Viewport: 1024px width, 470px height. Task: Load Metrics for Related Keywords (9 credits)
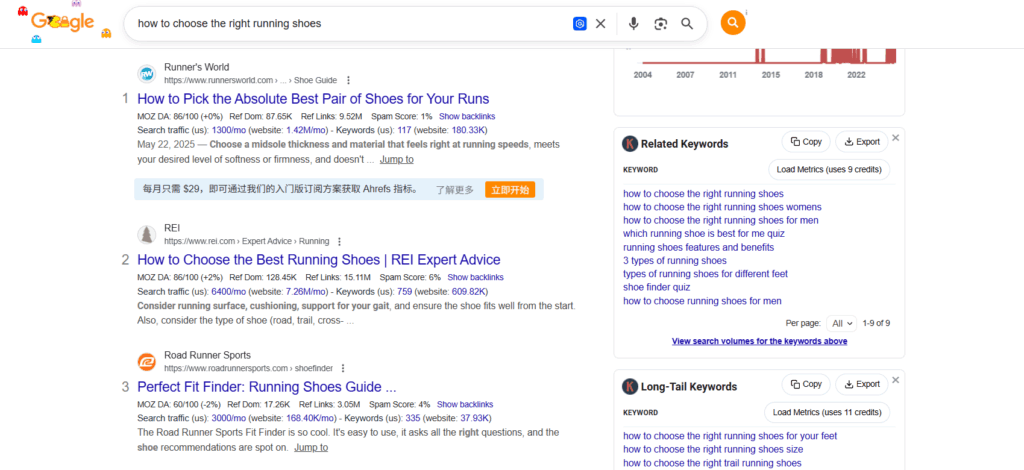click(x=828, y=170)
